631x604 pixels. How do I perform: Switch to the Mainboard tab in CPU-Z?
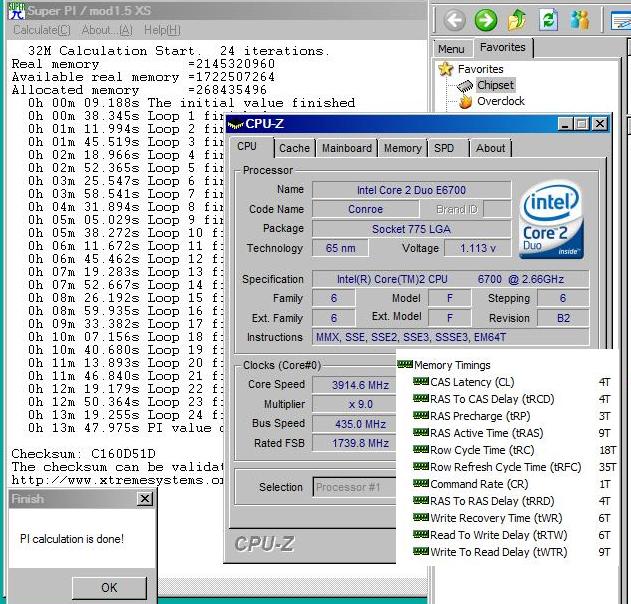coord(346,148)
